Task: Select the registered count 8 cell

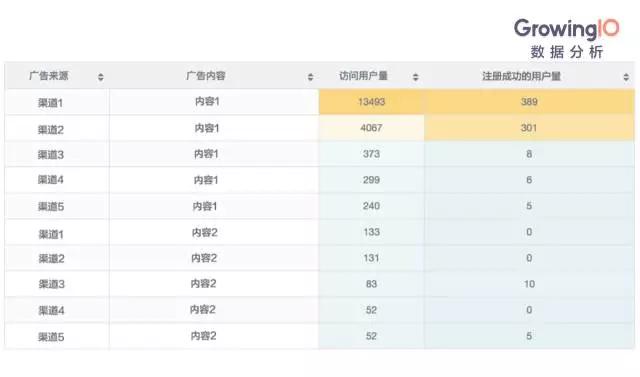Action: 529,154
